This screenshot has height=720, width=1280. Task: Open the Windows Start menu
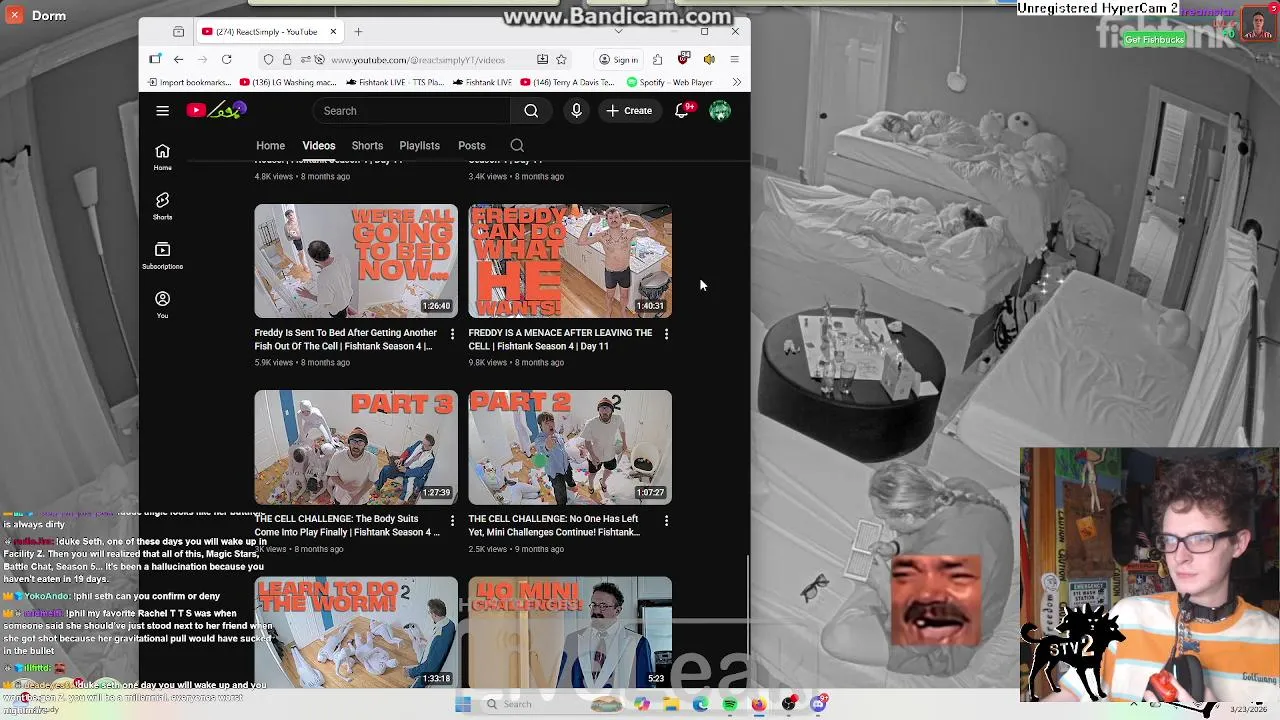(463, 704)
